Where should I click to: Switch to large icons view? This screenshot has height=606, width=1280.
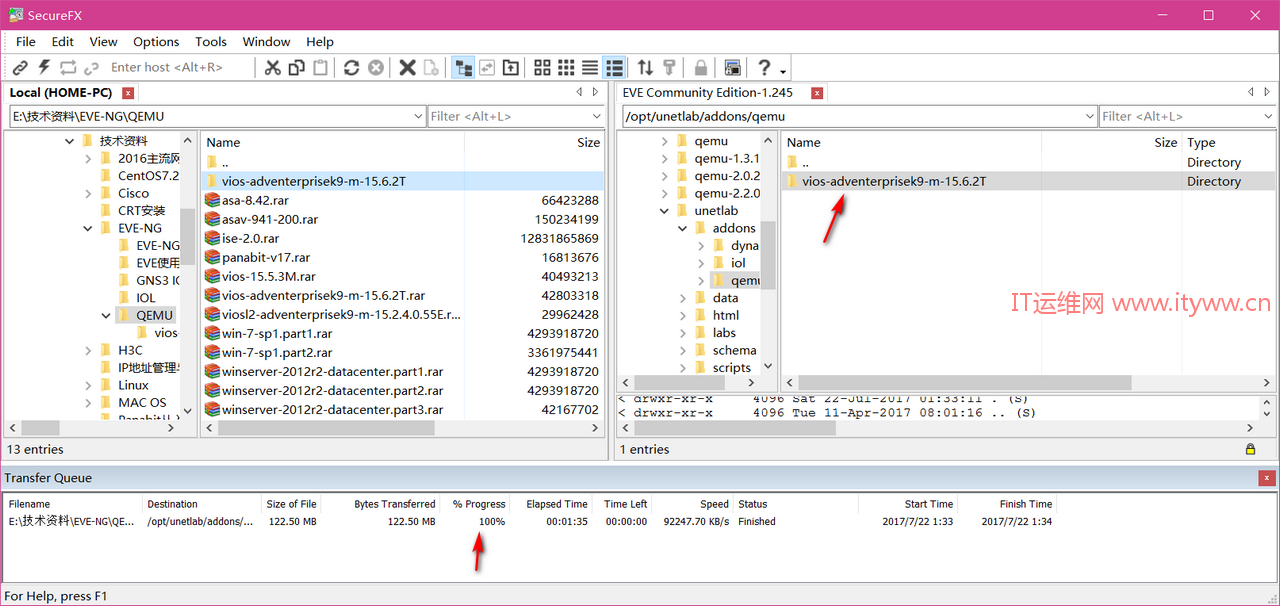542,67
